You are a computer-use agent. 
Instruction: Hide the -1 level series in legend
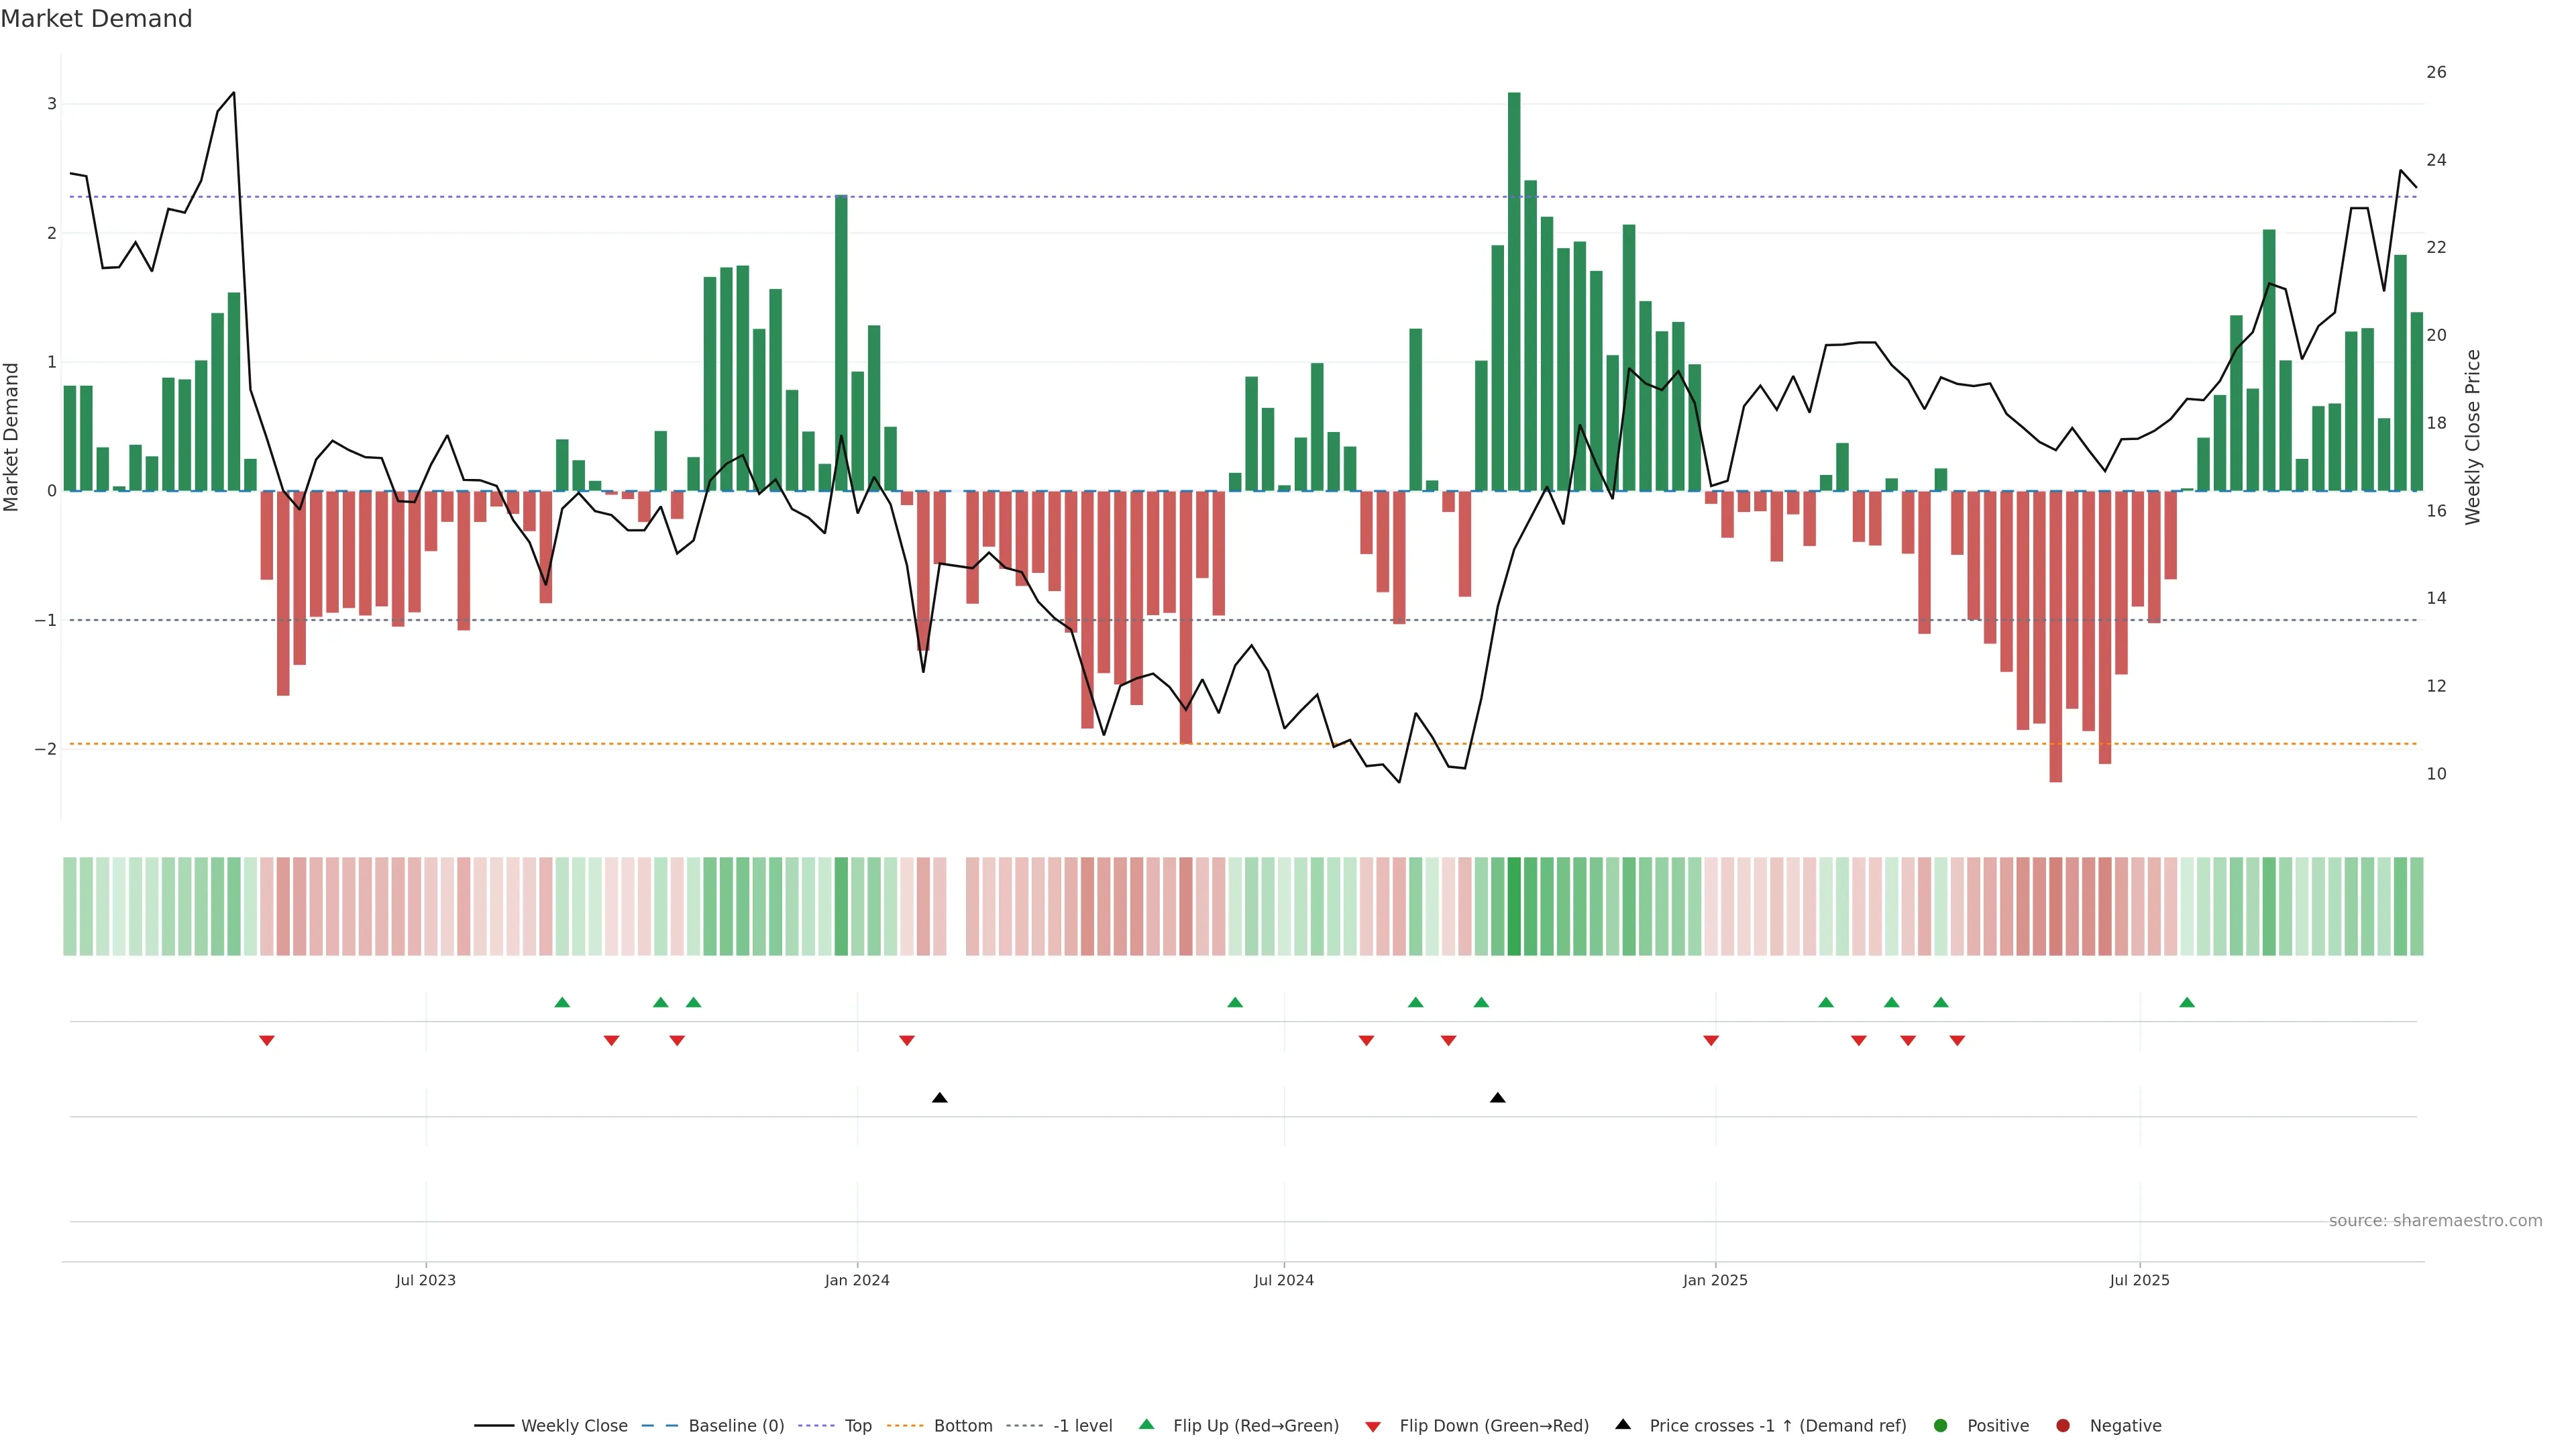click(x=1082, y=1425)
